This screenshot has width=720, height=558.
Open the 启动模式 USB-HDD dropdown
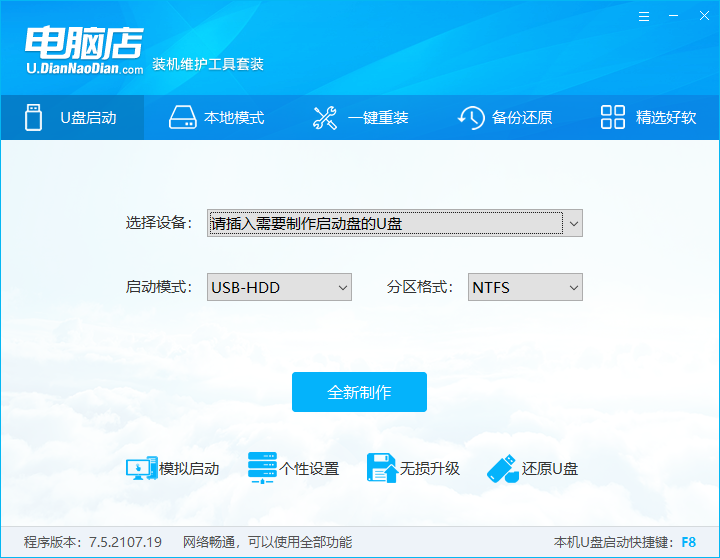click(x=279, y=287)
